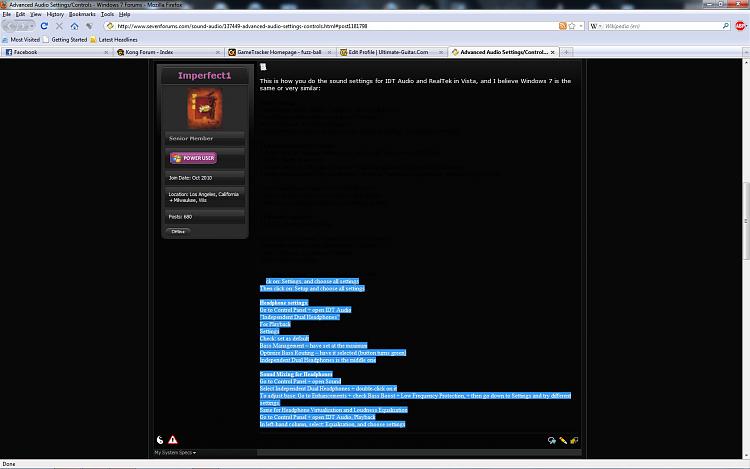Viewport: 750px width, 469px height.
Task: Open the Imperfect1 avatar image
Action: (x=205, y=109)
